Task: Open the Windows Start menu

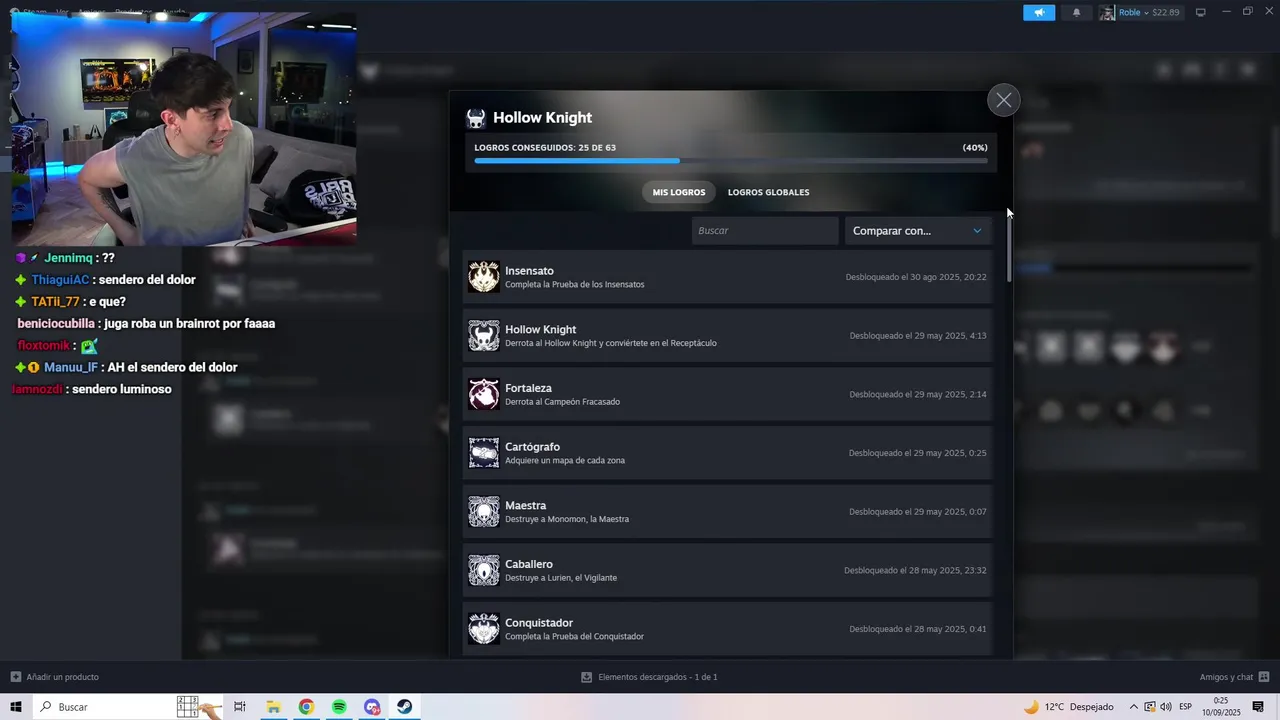Action: [x=16, y=707]
